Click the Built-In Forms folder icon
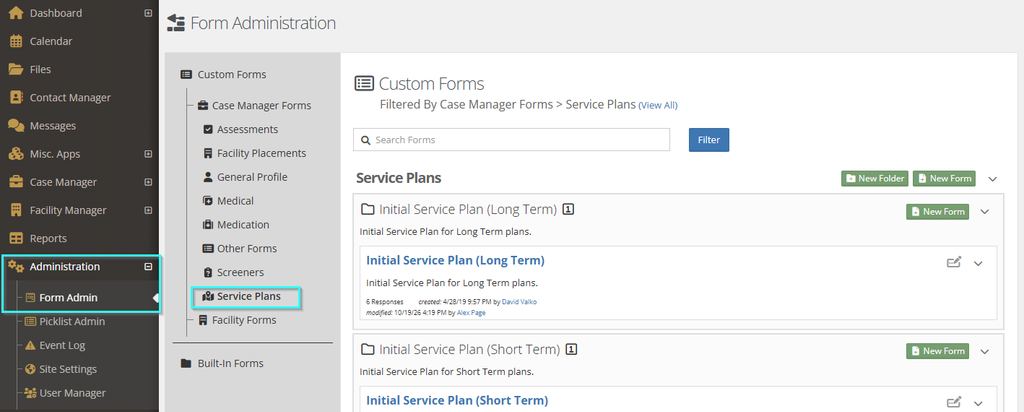The width and height of the screenshot is (1024, 412). tap(186, 364)
